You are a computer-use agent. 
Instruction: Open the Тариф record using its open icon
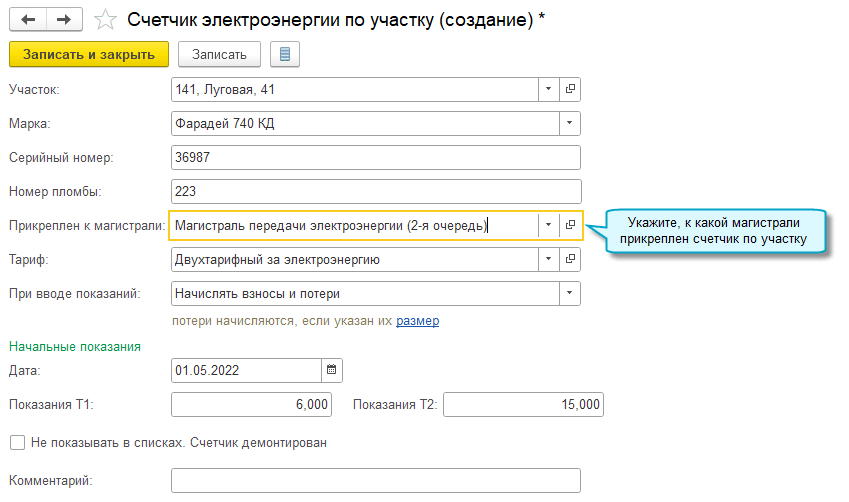(x=570, y=260)
